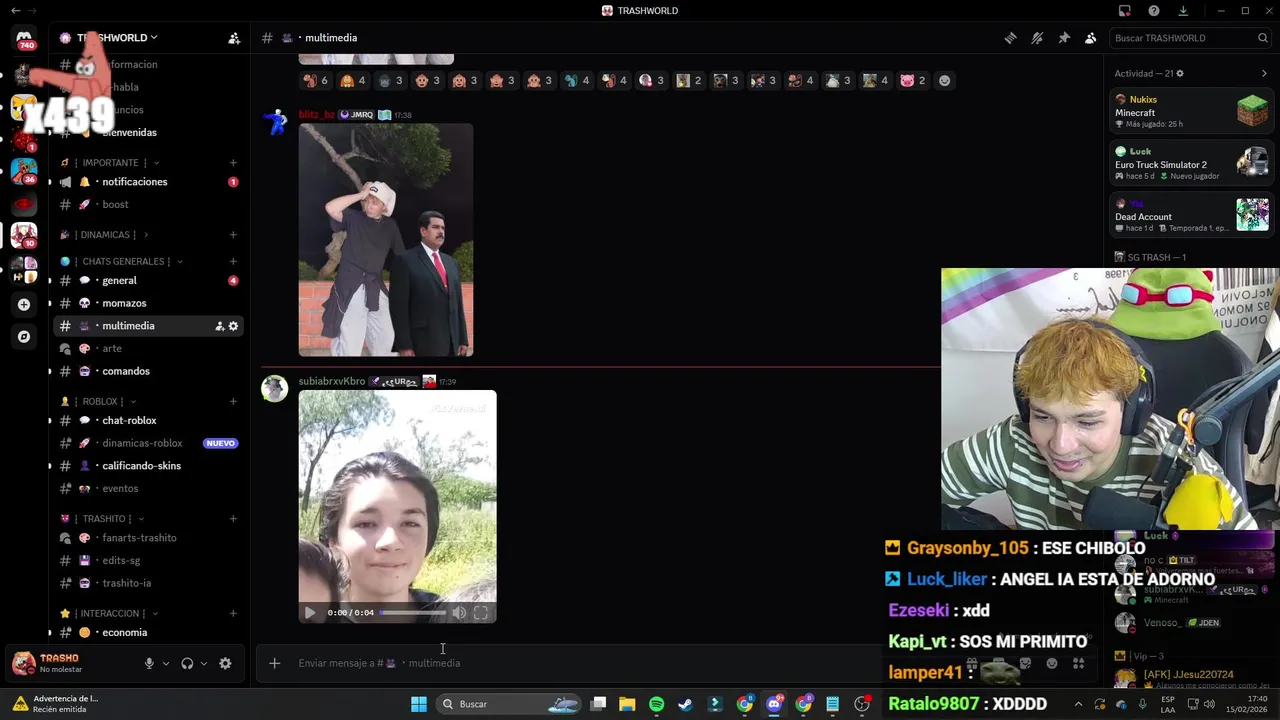
Task: Click the explore servers compass icon
Action: (24, 337)
